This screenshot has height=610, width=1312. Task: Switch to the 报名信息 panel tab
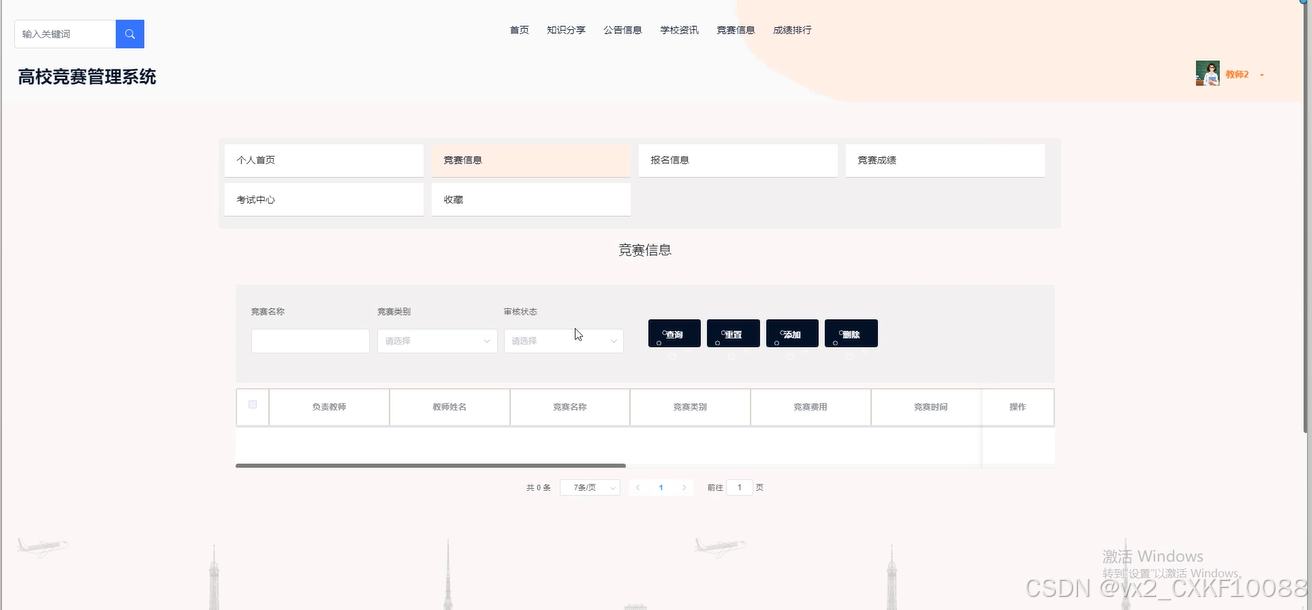pos(738,160)
